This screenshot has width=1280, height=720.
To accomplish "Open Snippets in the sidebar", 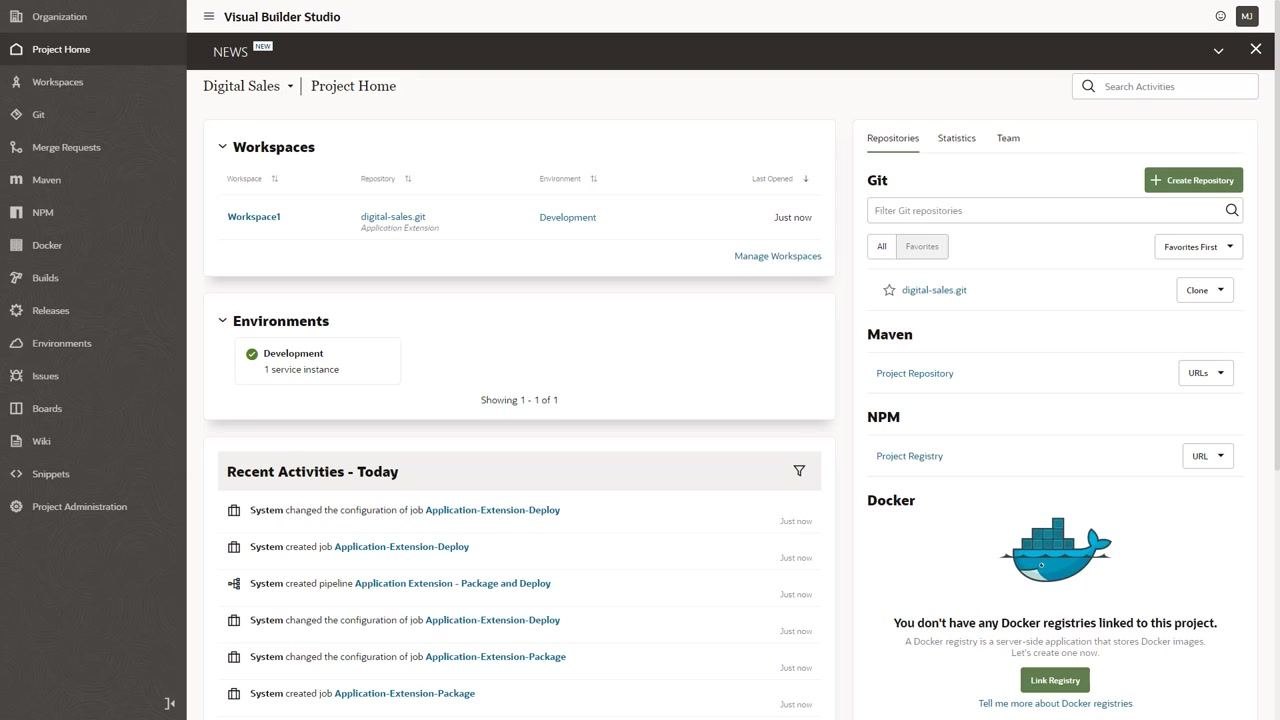I will (50, 474).
